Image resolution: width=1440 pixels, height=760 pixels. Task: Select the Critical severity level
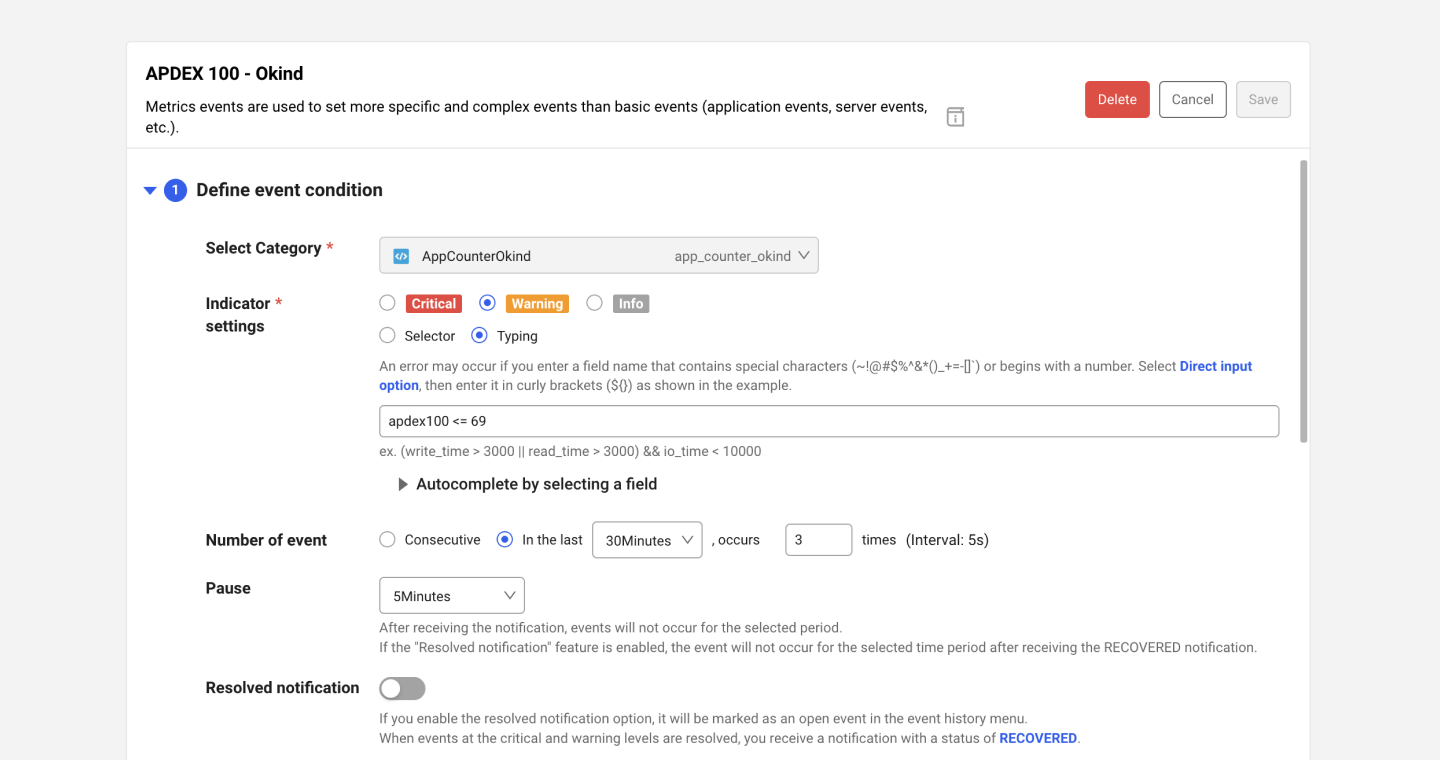coord(388,303)
